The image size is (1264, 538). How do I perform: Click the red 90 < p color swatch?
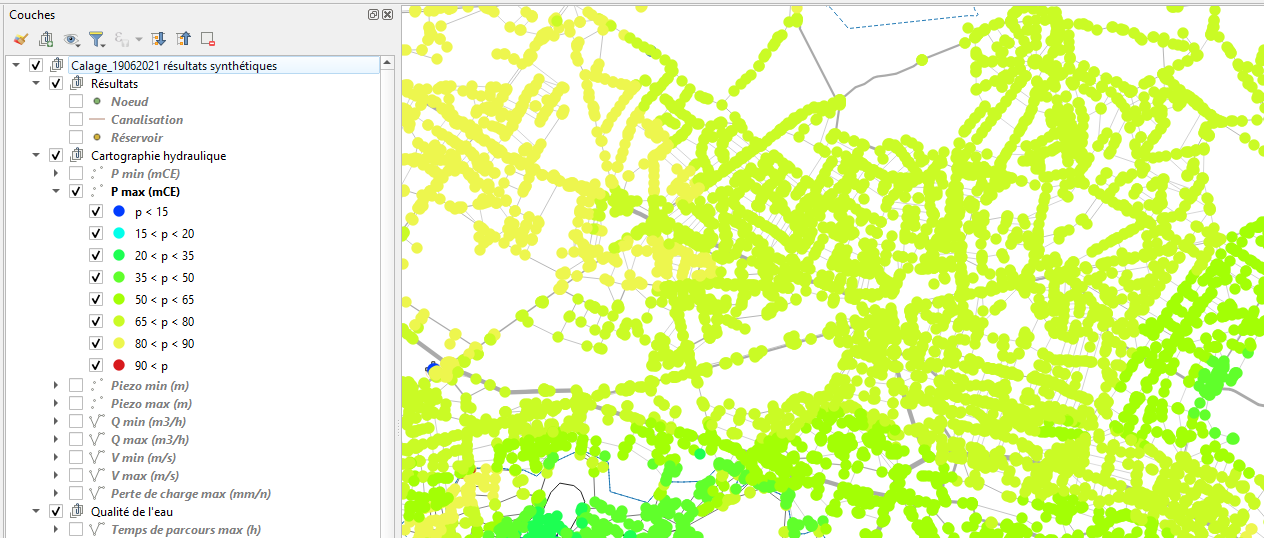coord(119,366)
